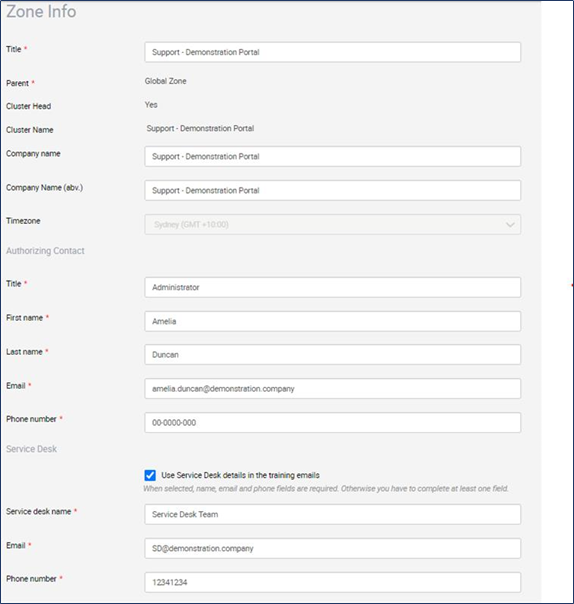Uncheck Use Service Desk details checkbox

point(150,475)
